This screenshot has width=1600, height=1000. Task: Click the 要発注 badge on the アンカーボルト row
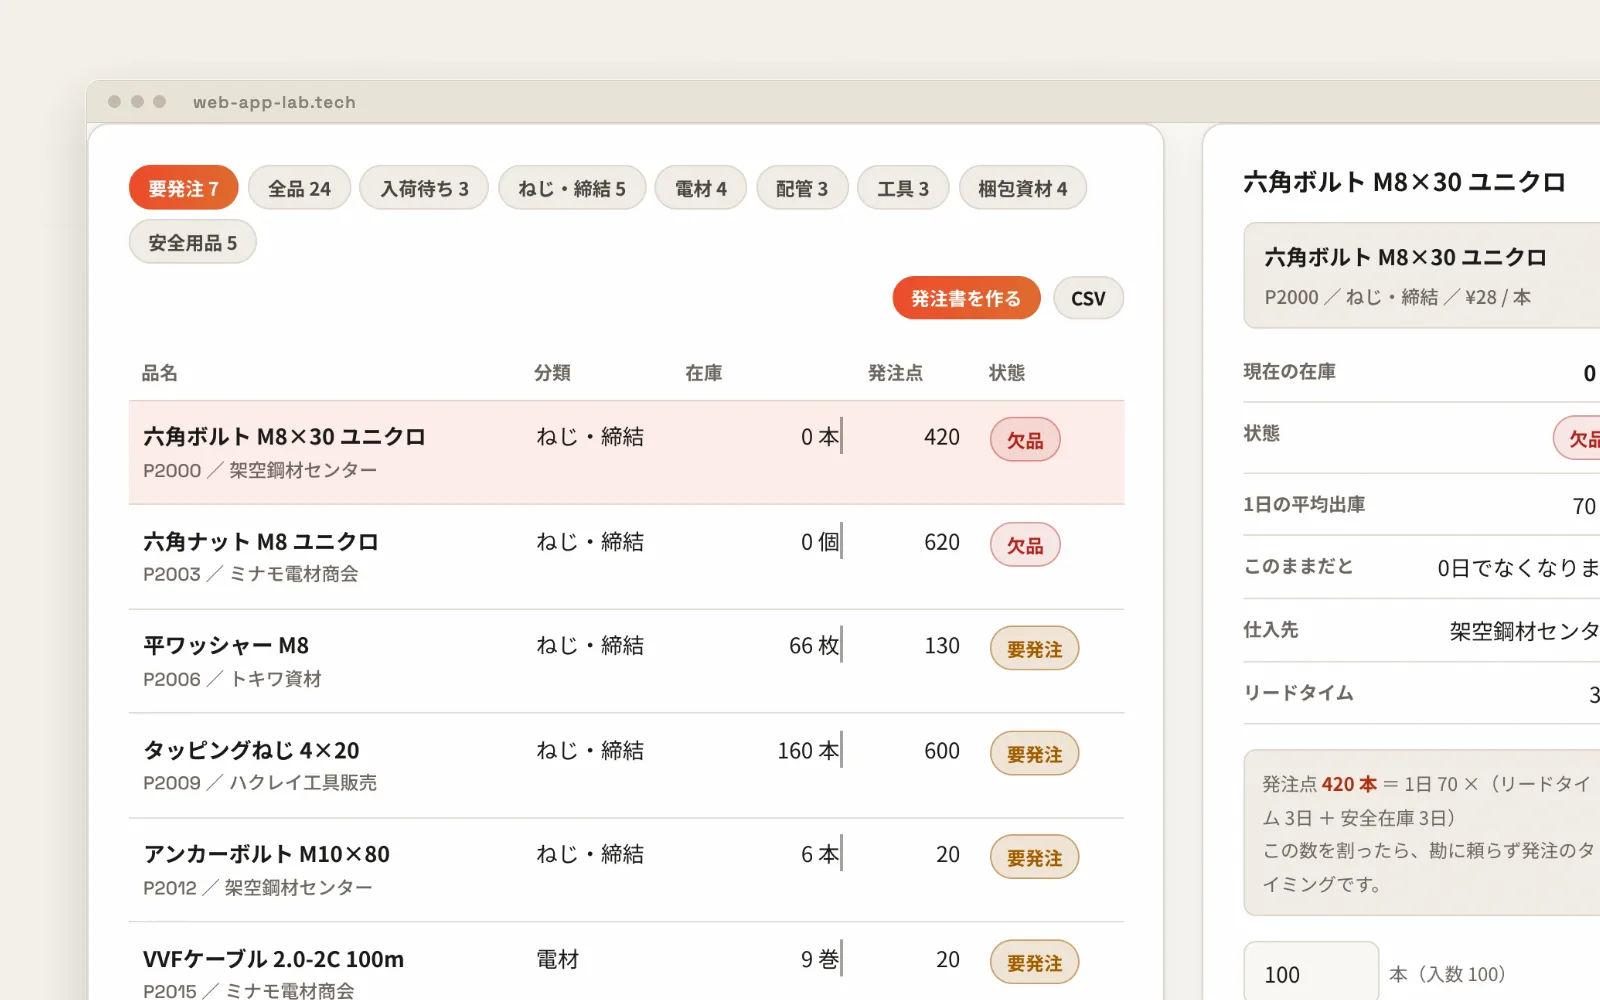[x=1035, y=858]
